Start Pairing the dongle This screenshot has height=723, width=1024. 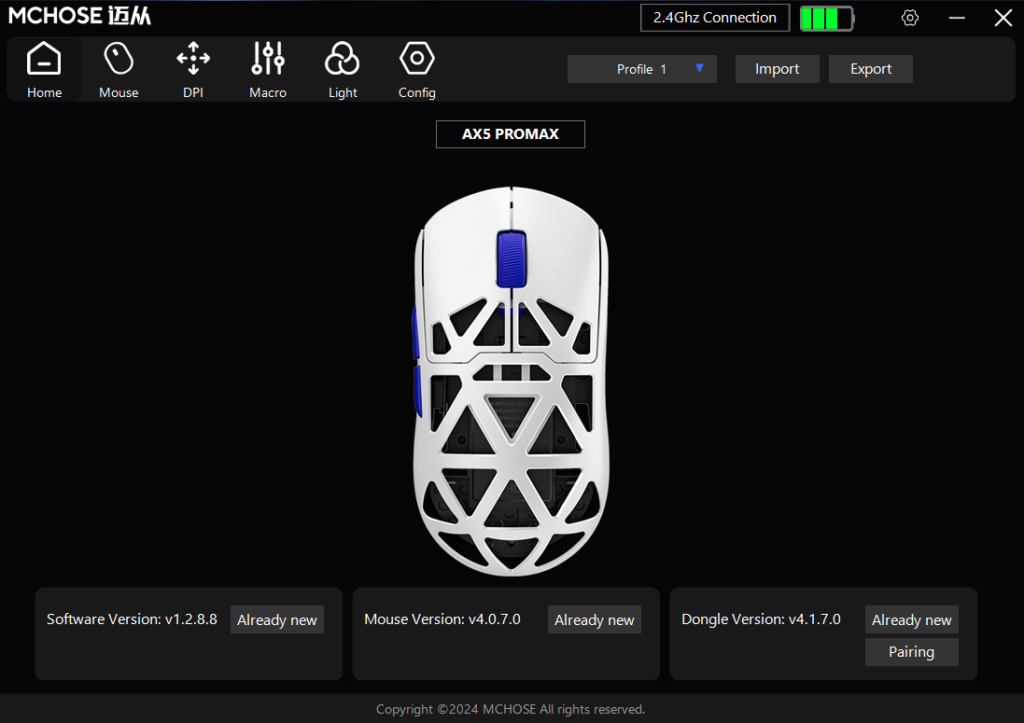(x=911, y=651)
